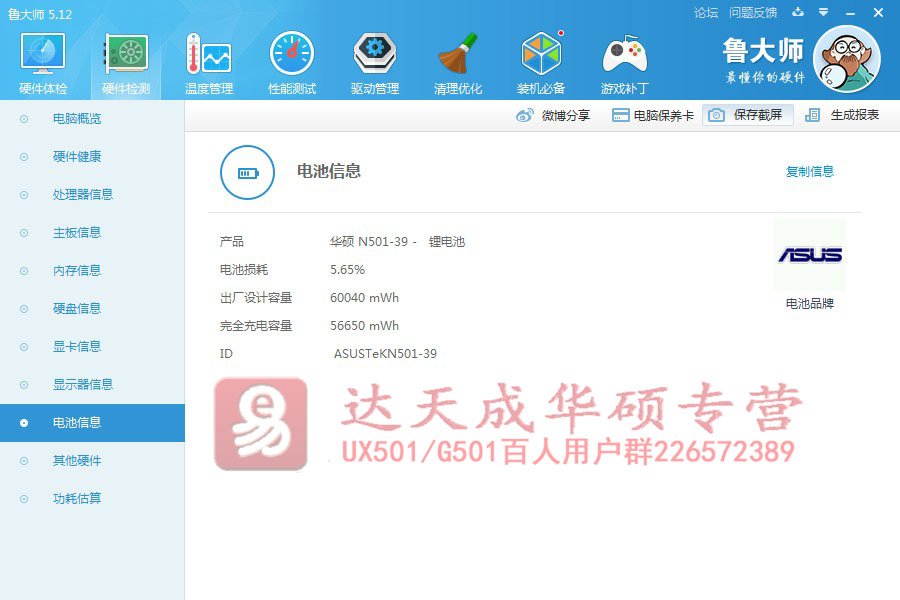The image size is (900, 600).
Task: Click the 出厂设计容量 label
Action: tap(256, 298)
